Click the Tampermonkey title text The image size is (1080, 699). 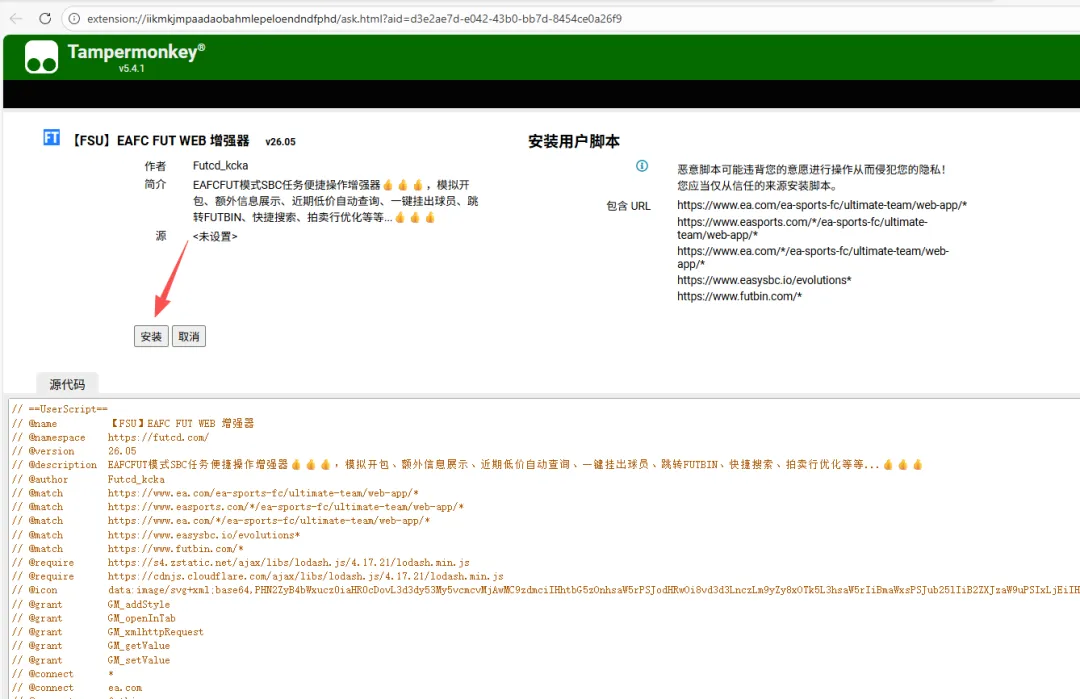136,52
